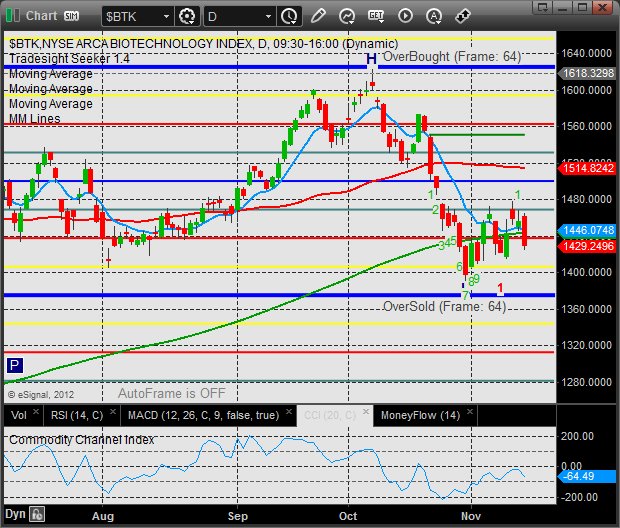This screenshot has height=528, width=620.
Task: Click the link symbol icon
Action: click(463, 16)
